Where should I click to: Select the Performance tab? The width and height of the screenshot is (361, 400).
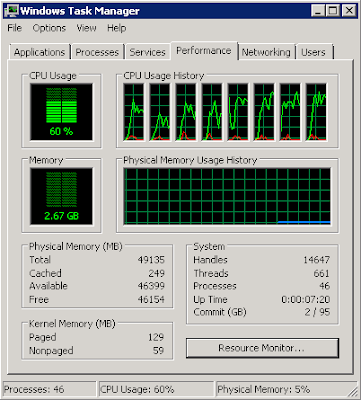[x=204, y=51]
